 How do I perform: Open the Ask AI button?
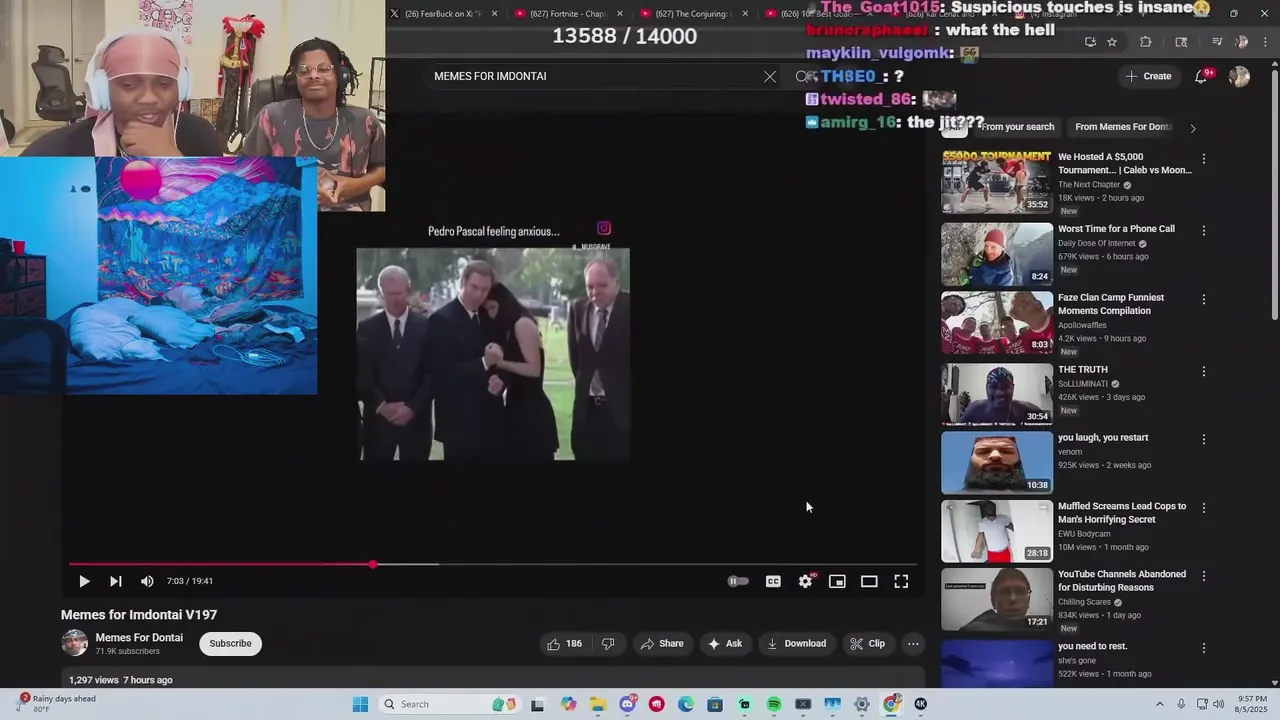click(x=725, y=644)
